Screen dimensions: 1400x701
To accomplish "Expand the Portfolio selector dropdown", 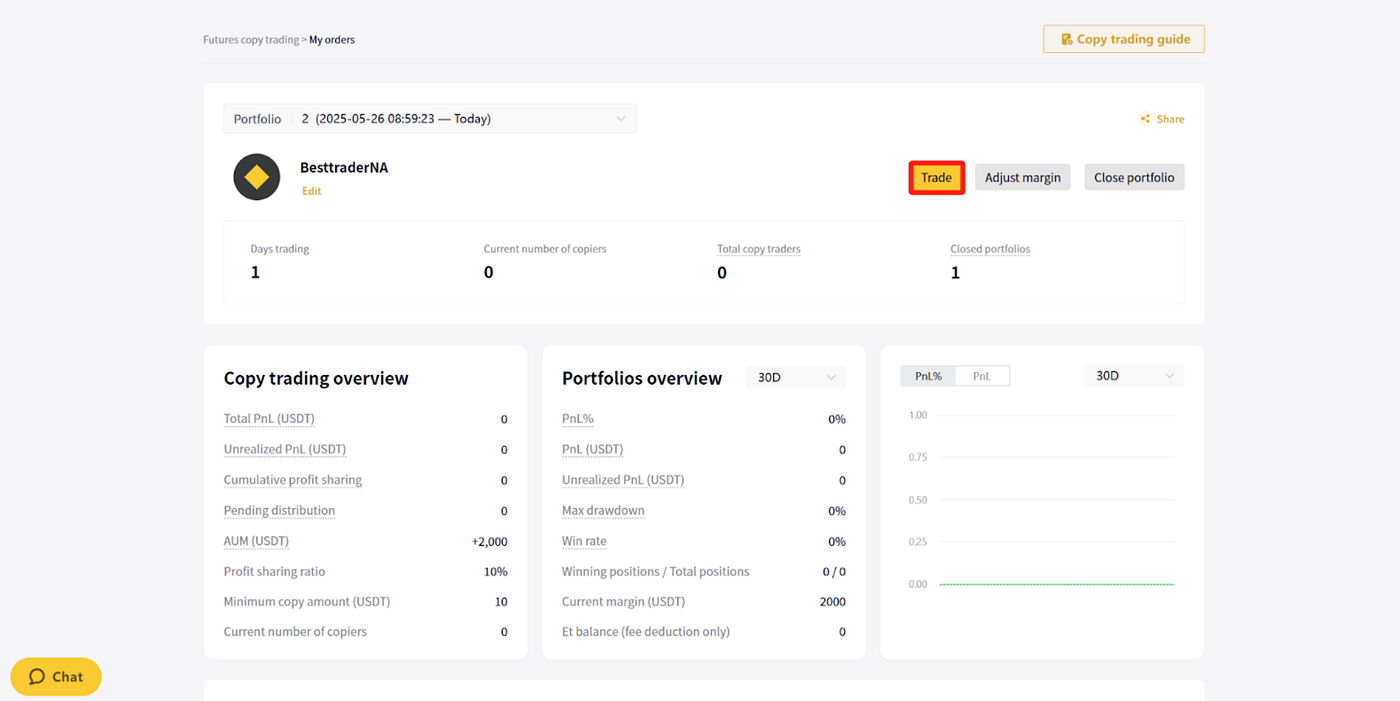I will point(430,119).
